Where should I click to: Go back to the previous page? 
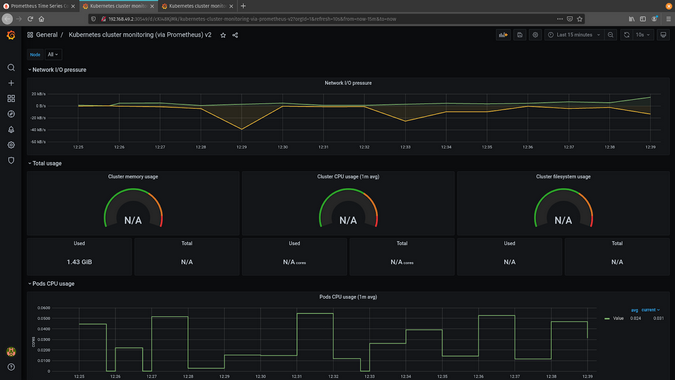pyautogui.click(x=7, y=19)
